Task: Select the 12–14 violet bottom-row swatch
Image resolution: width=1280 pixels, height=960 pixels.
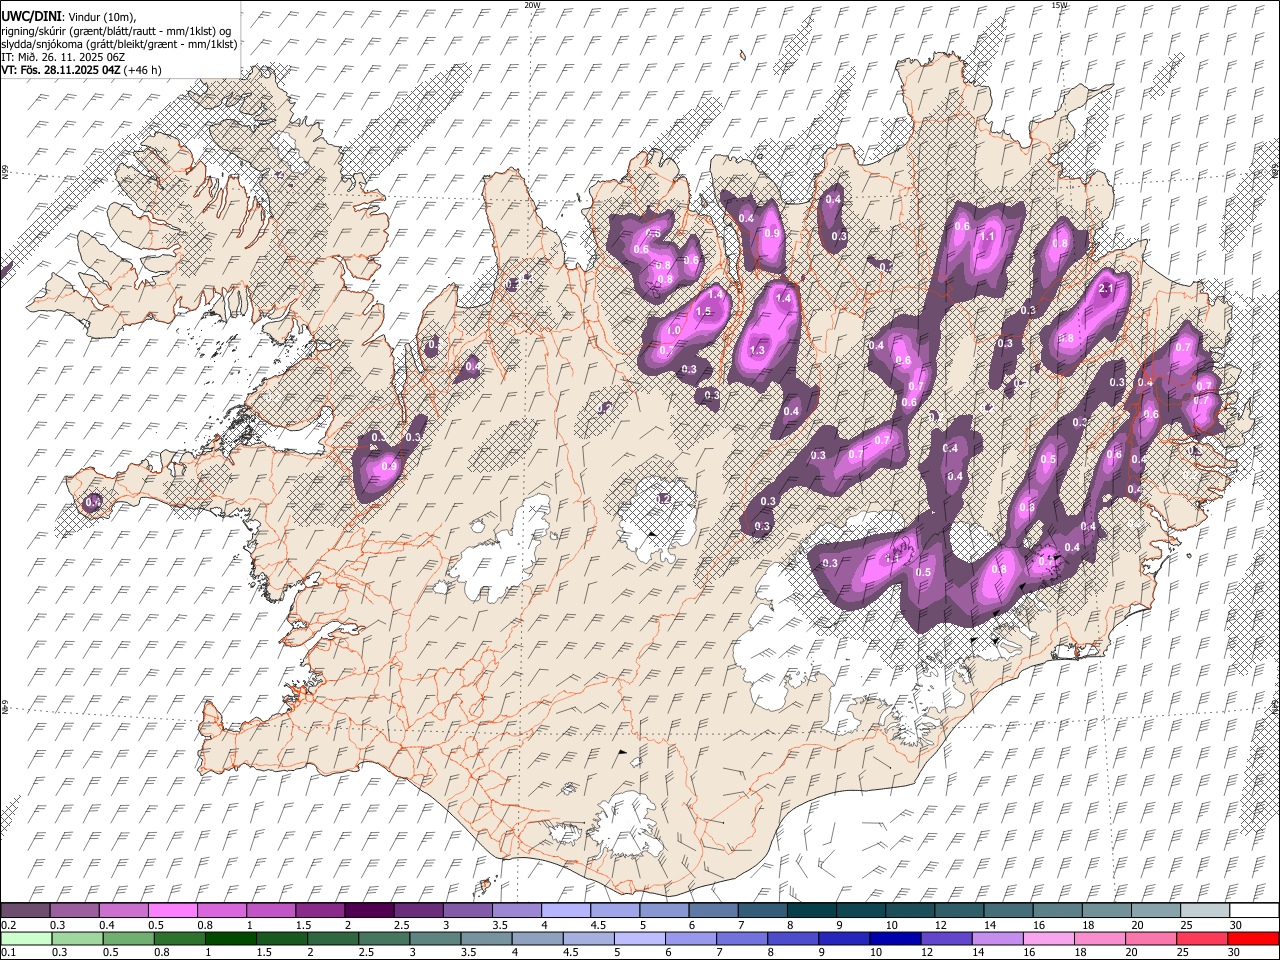Action: click(x=946, y=938)
